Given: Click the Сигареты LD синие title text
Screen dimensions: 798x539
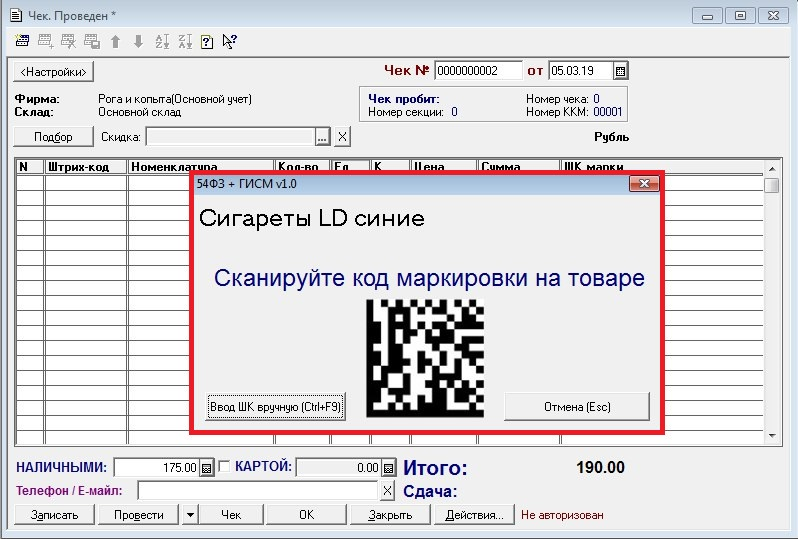Looking at the screenshot, I should [x=311, y=218].
